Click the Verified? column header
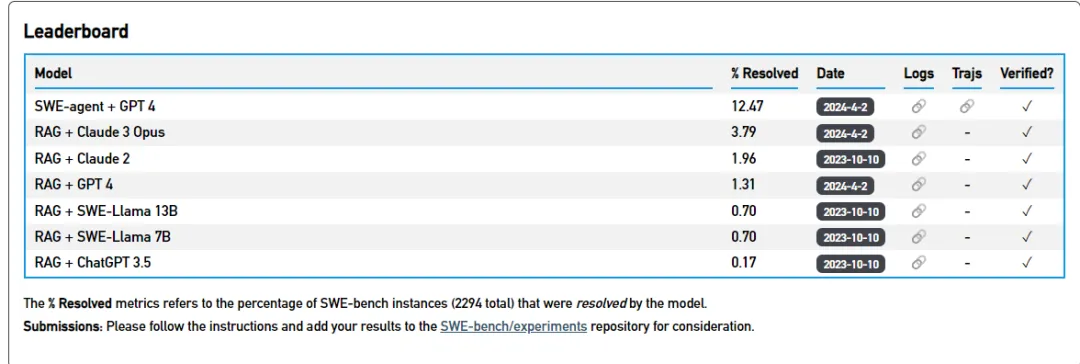The height and width of the screenshot is (364, 1080). (1027, 73)
